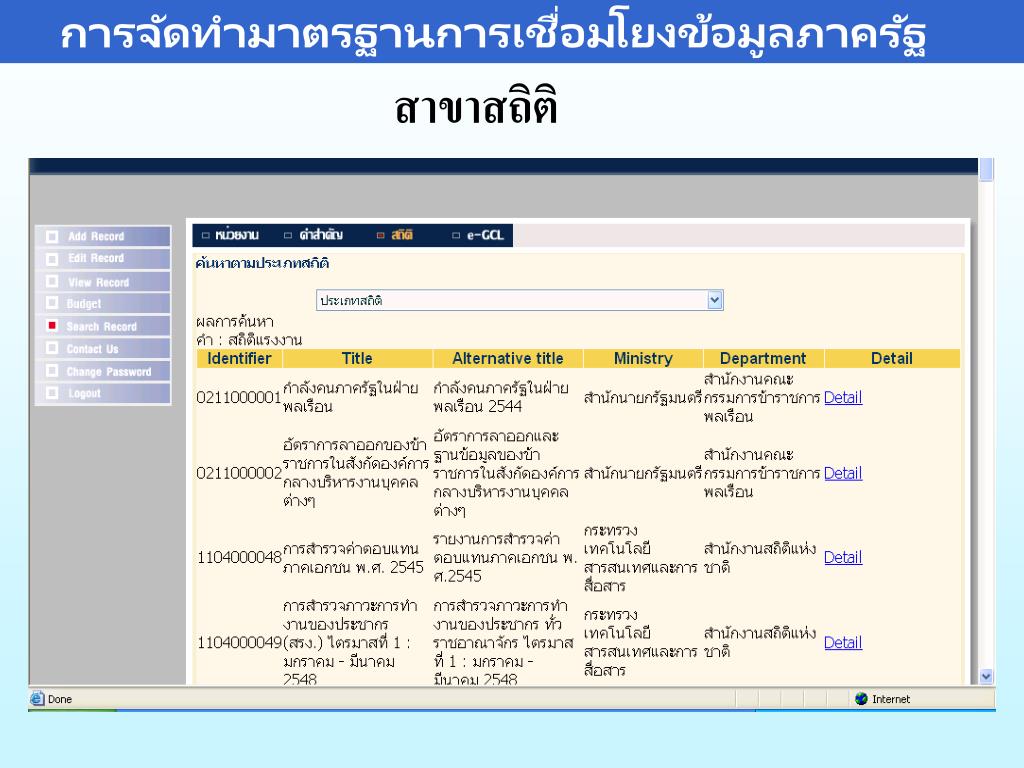Screen dimensions: 1024x768
Task: Click identifier 1104000049 cell
Action: pos(239,643)
